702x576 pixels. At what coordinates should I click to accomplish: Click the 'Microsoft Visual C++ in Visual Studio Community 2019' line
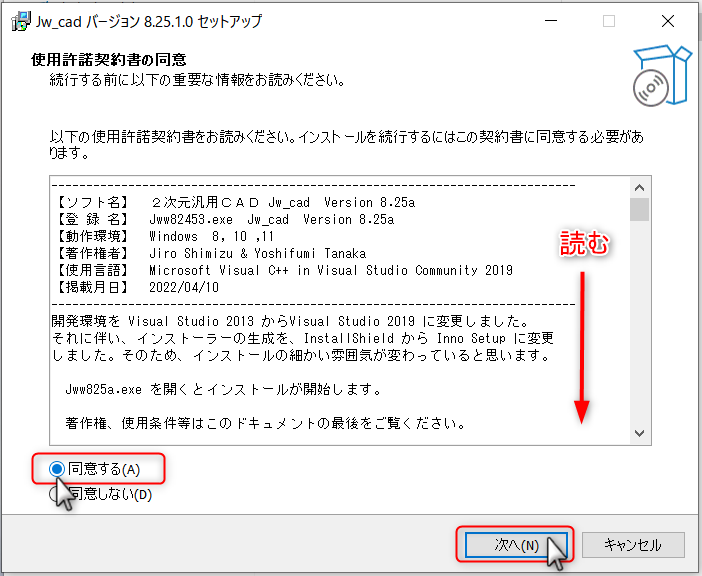pyautogui.click(x=331, y=270)
